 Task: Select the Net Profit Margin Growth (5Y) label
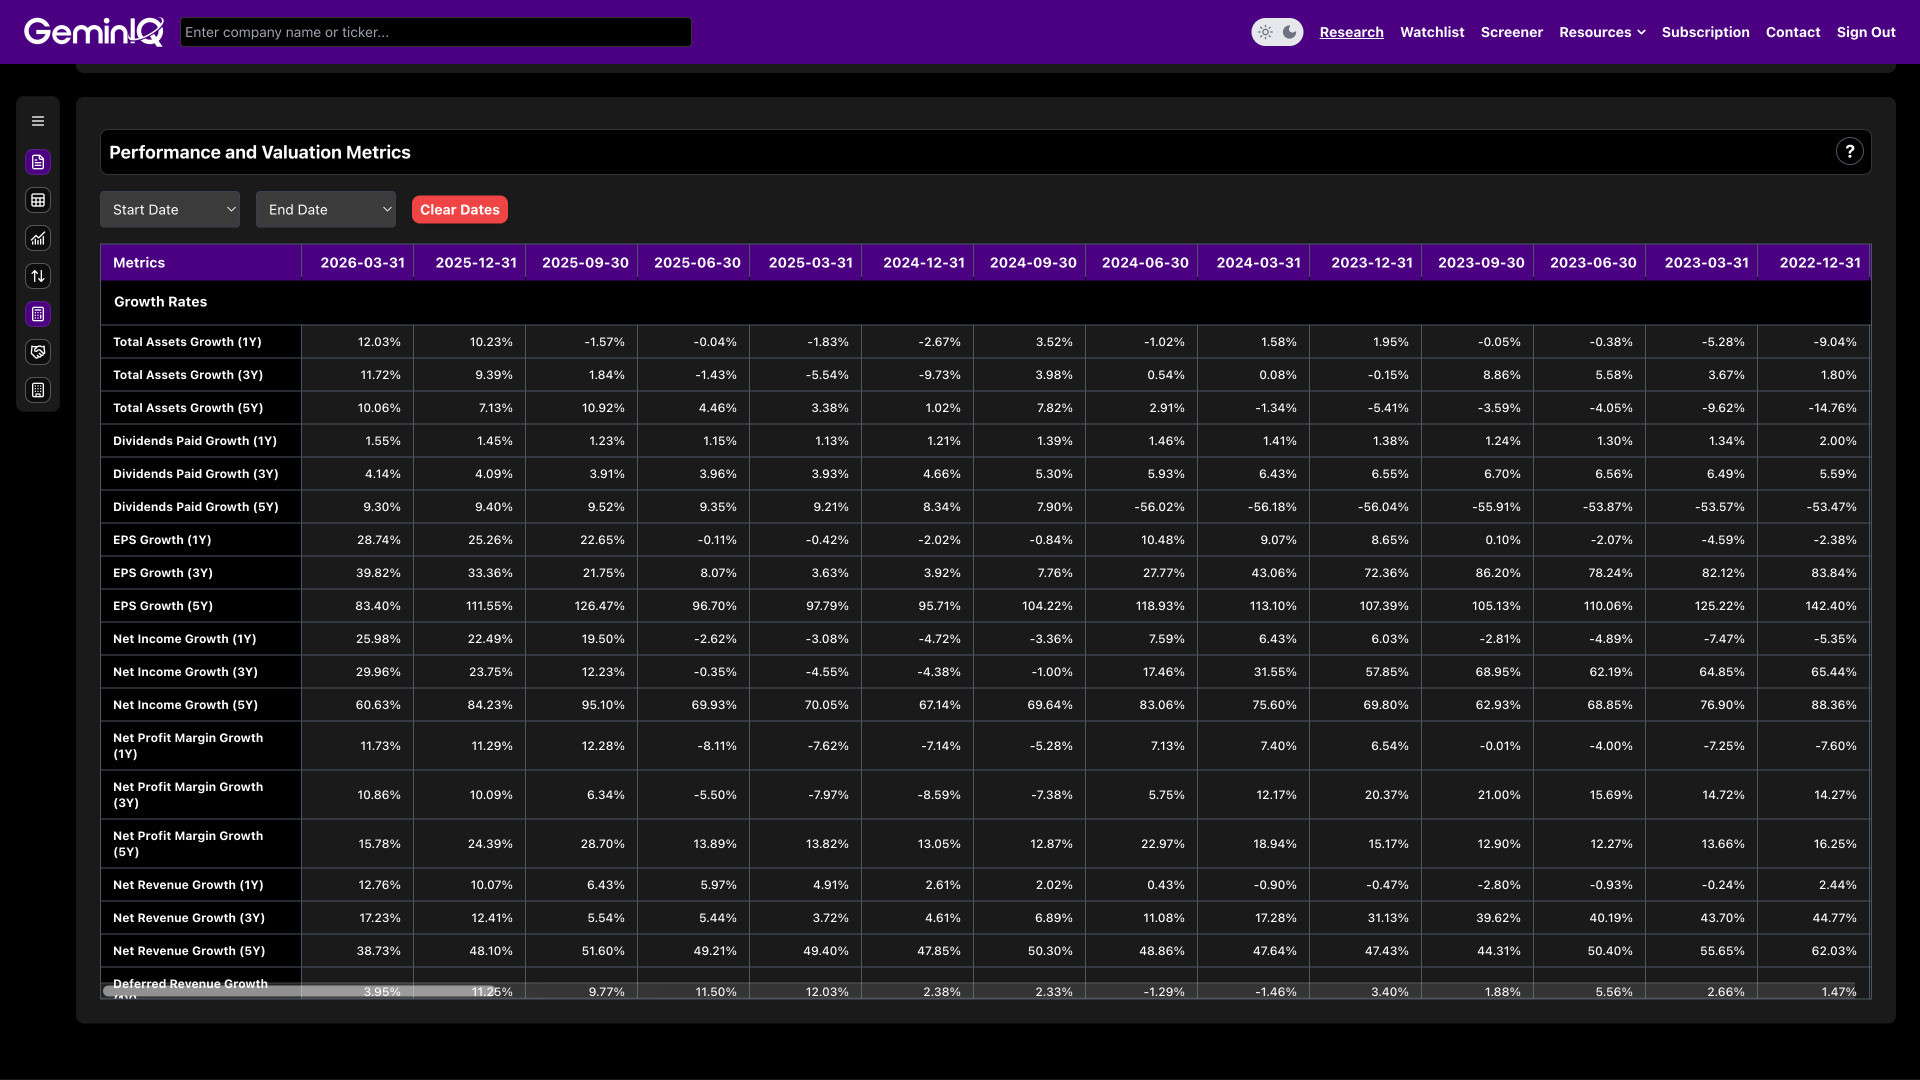click(x=188, y=843)
